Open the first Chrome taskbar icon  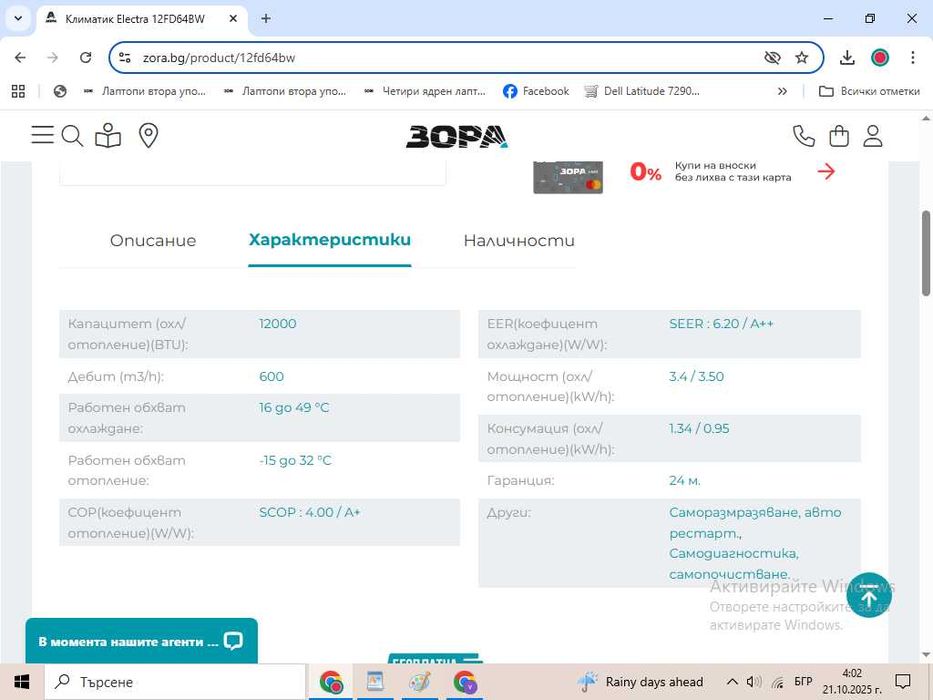[x=331, y=682]
